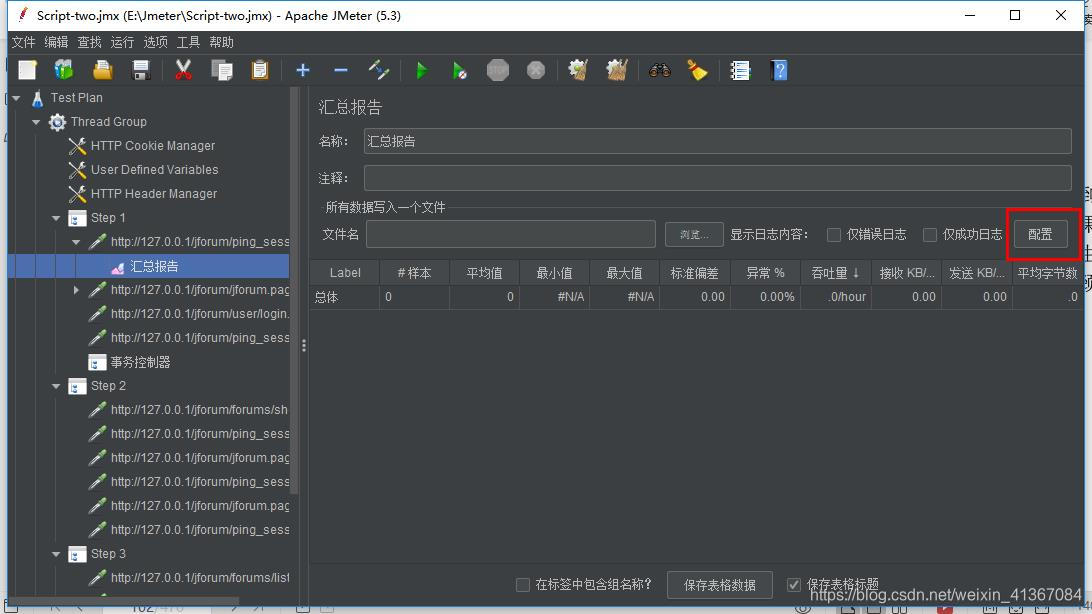
Task: Click the tree panel horizontal scrollbar
Action: [125, 600]
